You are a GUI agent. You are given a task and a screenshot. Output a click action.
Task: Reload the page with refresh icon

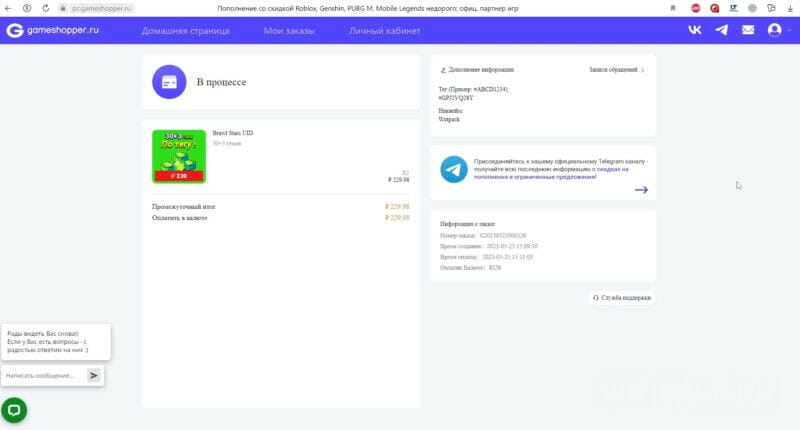click(x=45, y=8)
